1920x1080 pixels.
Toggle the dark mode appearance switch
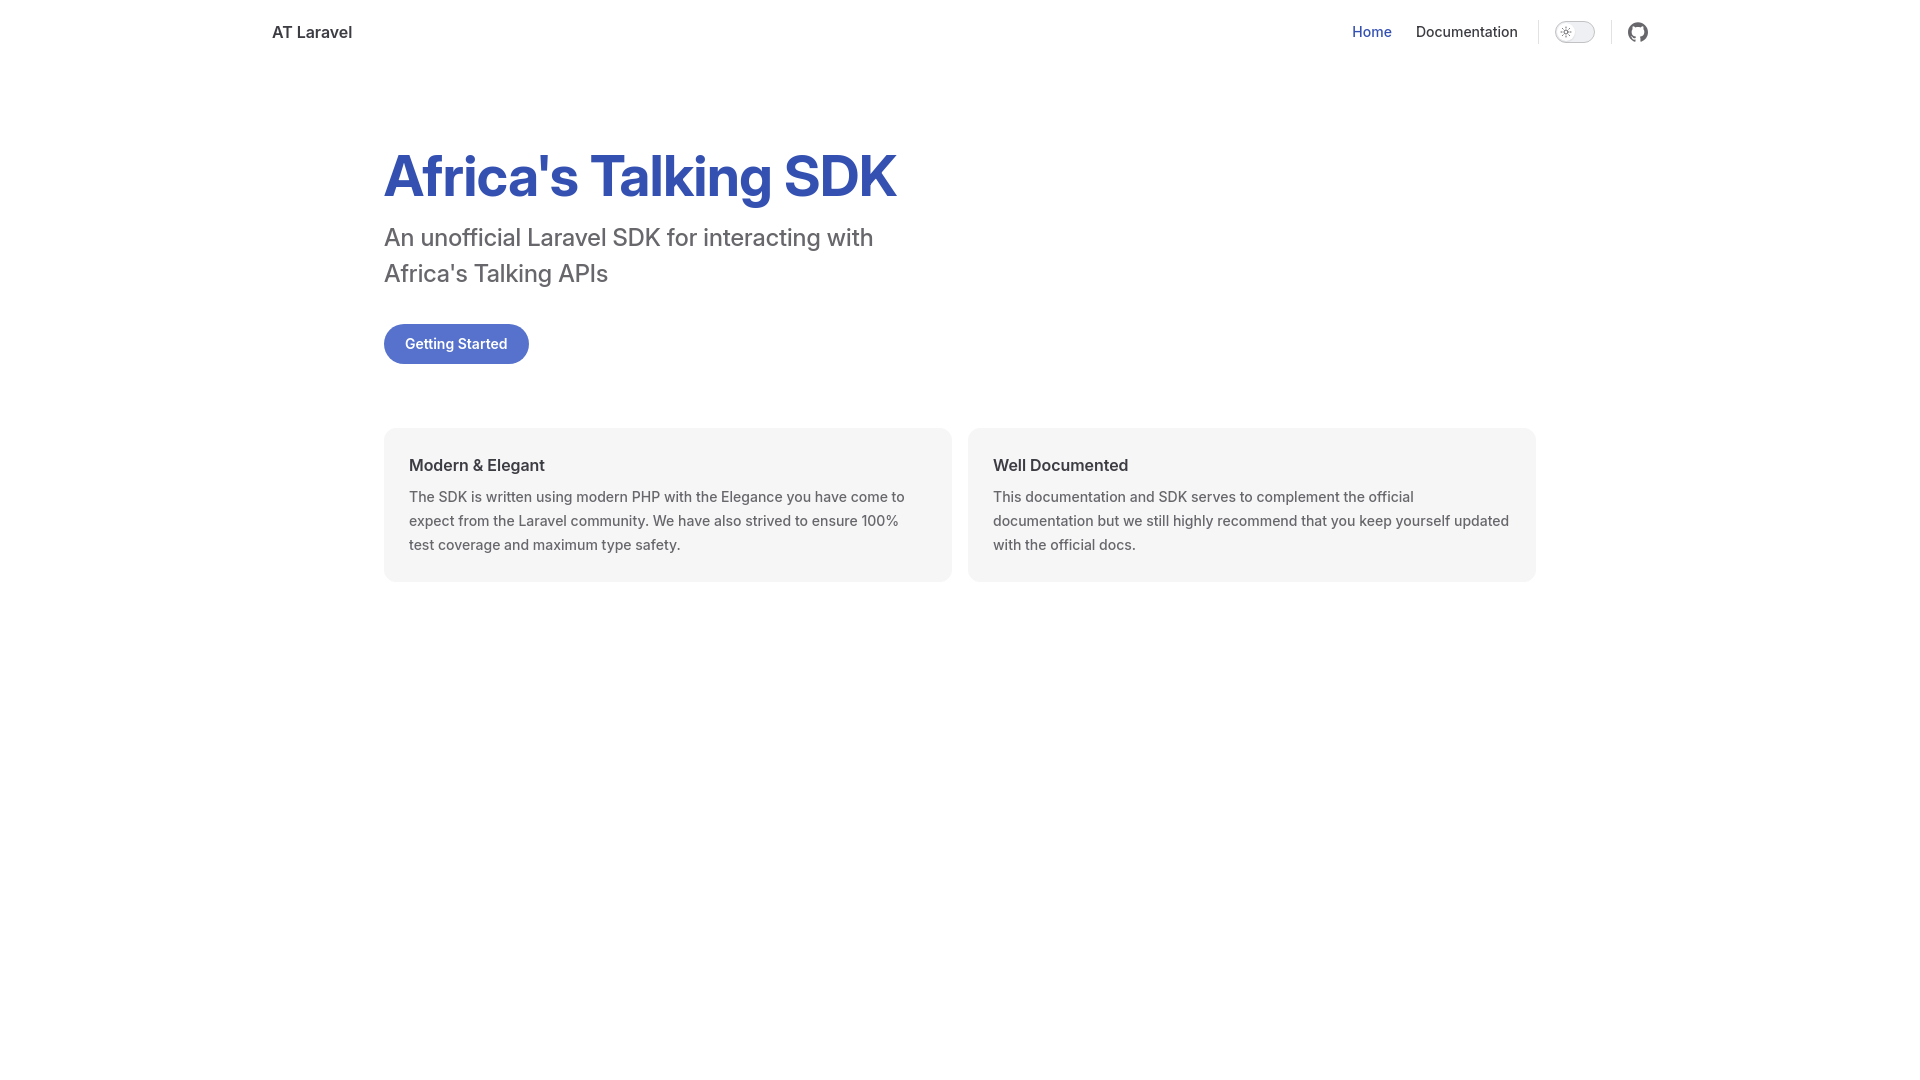pos(1574,32)
